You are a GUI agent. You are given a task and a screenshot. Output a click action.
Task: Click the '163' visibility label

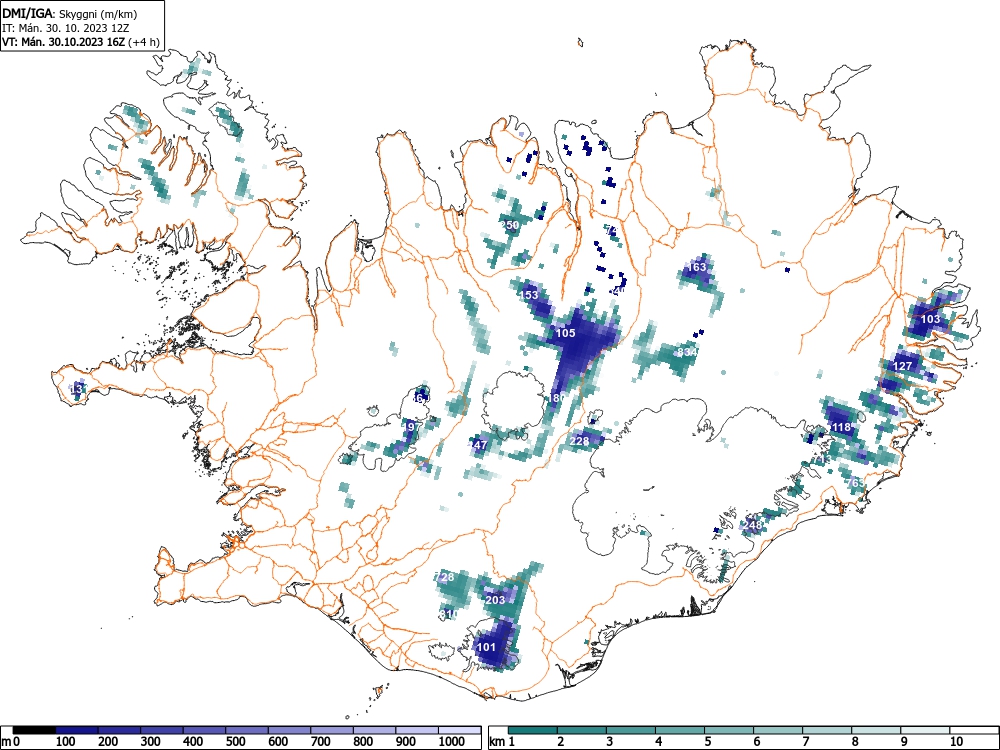tap(698, 267)
